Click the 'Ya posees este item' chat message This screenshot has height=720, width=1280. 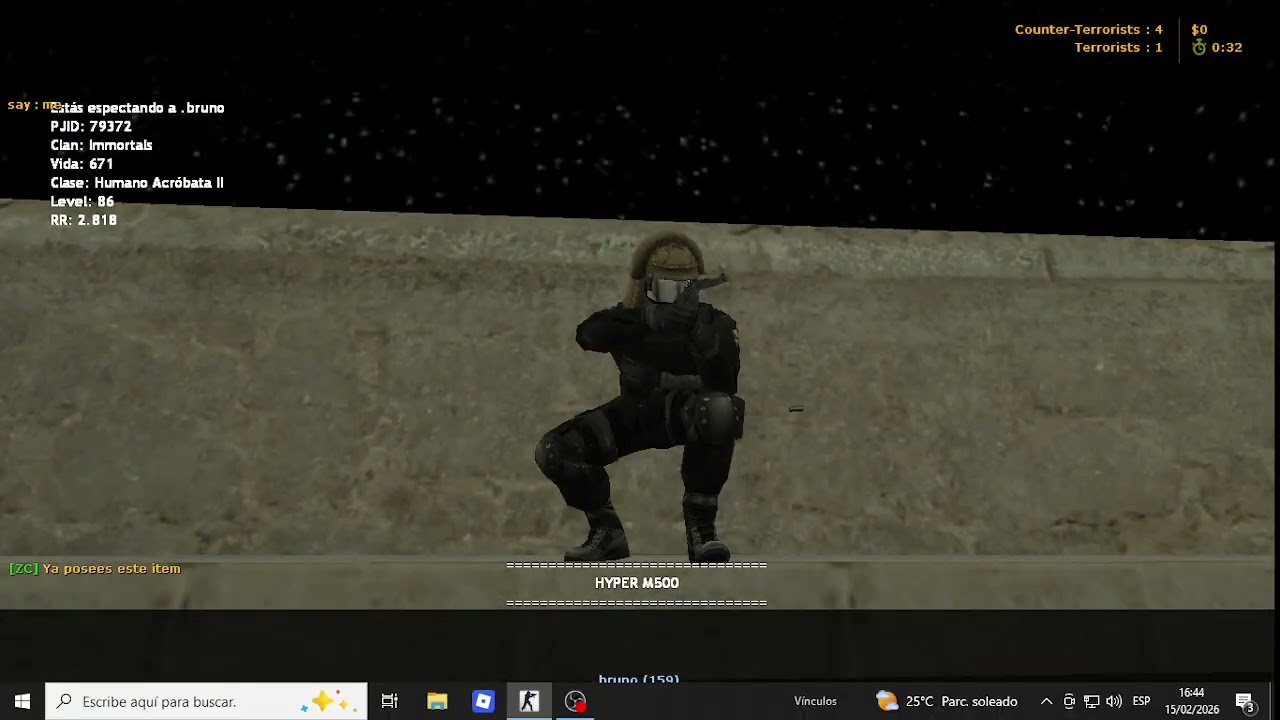(95, 568)
